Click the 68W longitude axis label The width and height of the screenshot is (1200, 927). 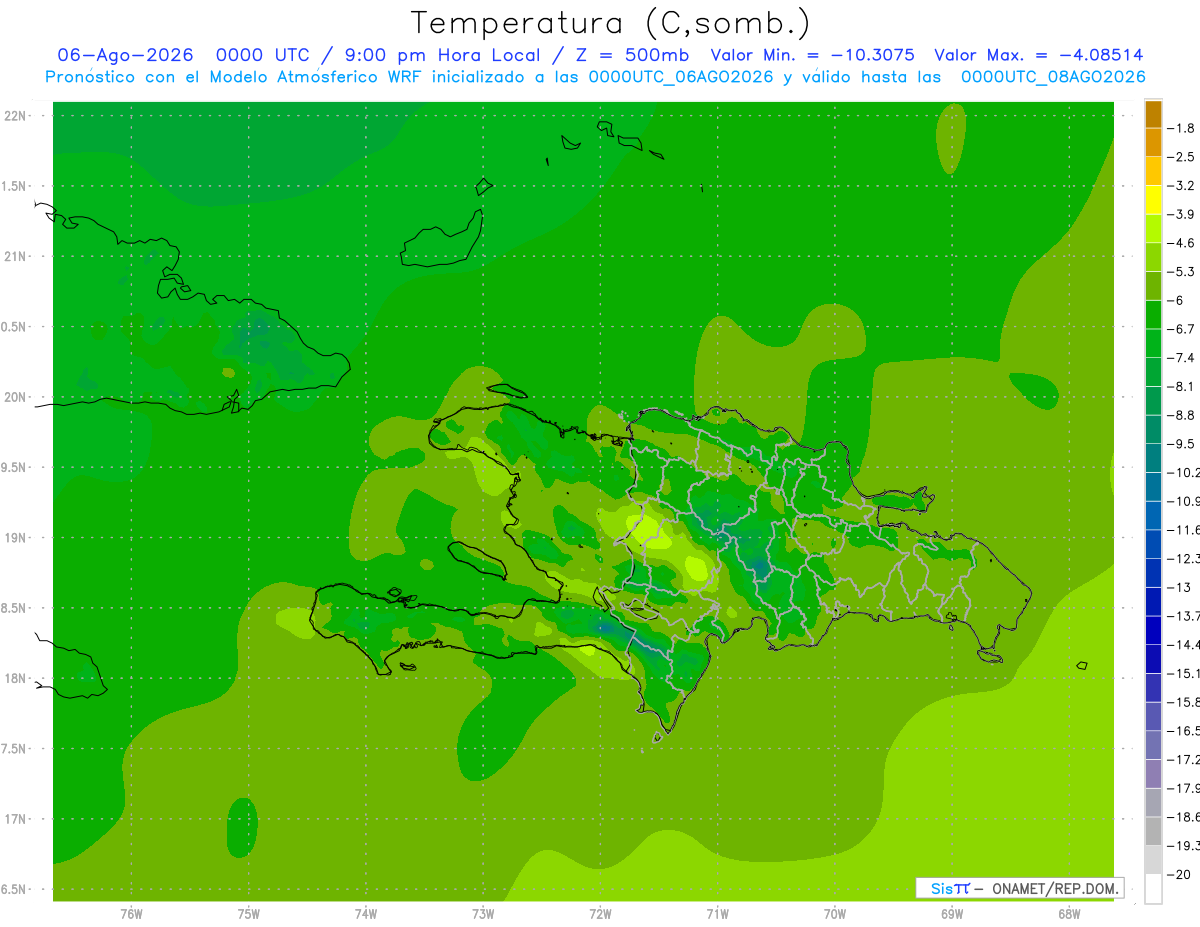pyautogui.click(x=1069, y=913)
